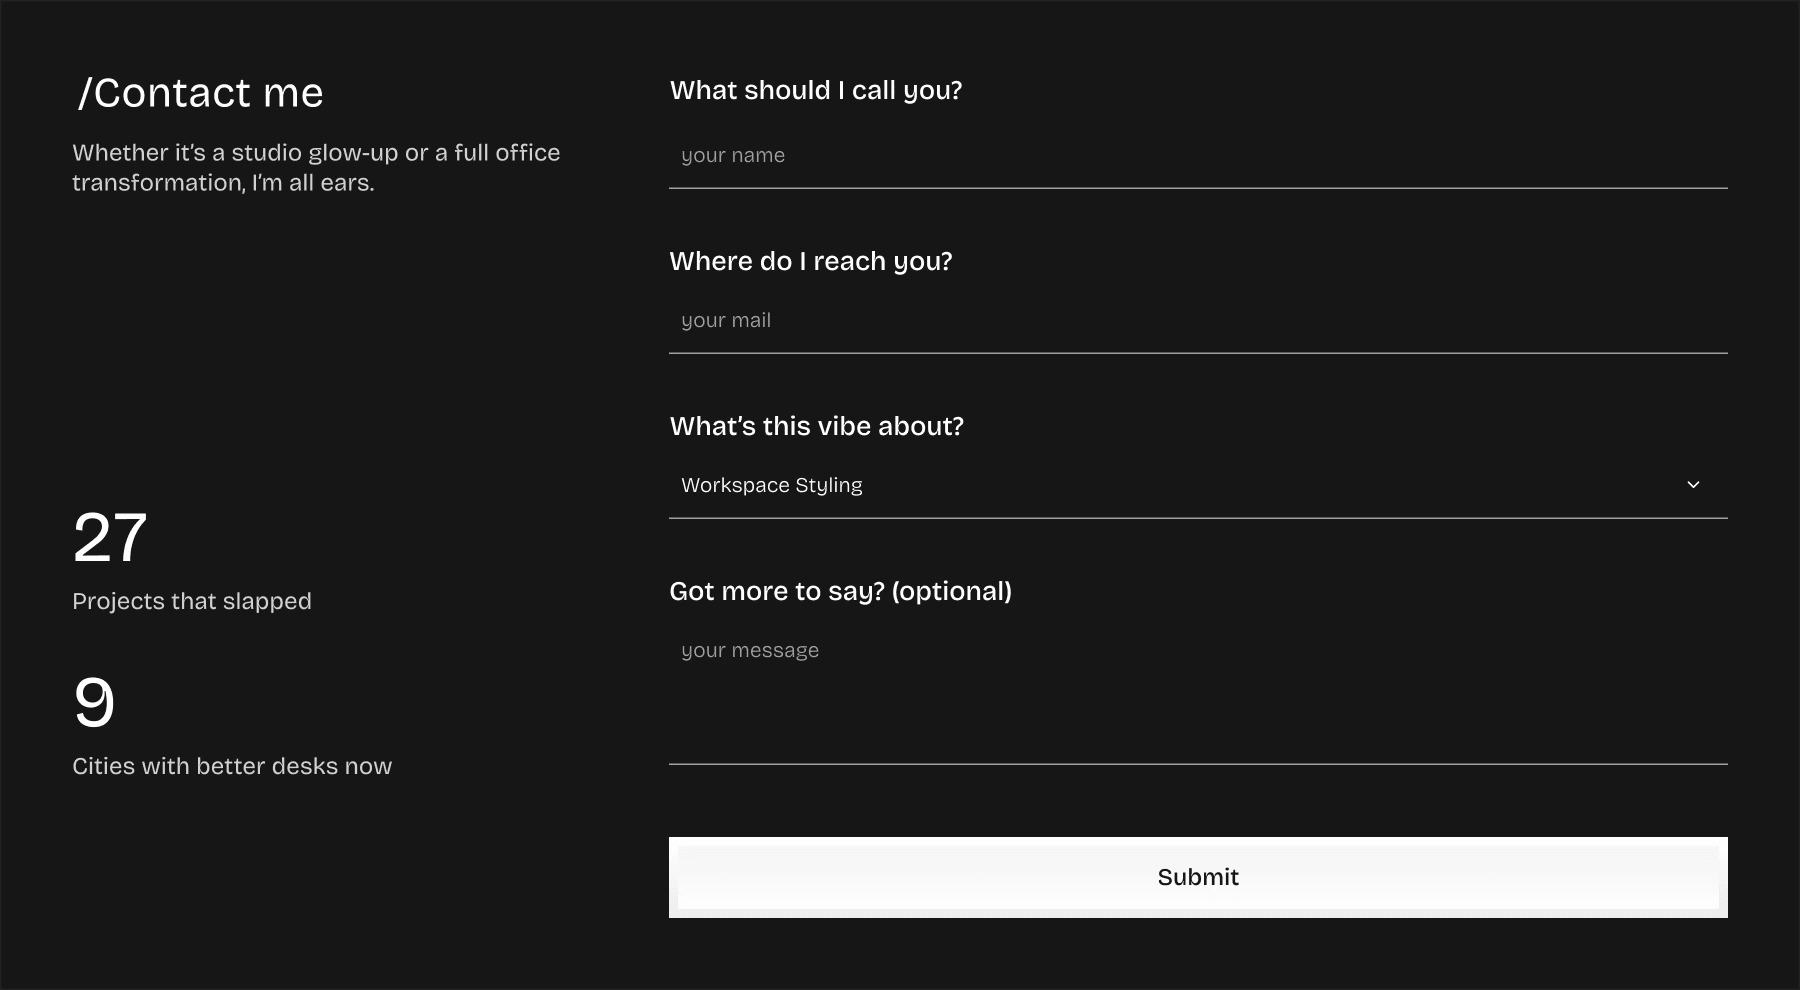The height and width of the screenshot is (990, 1800).
Task: Click the "What should I call you?" label
Action: pos(815,90)
